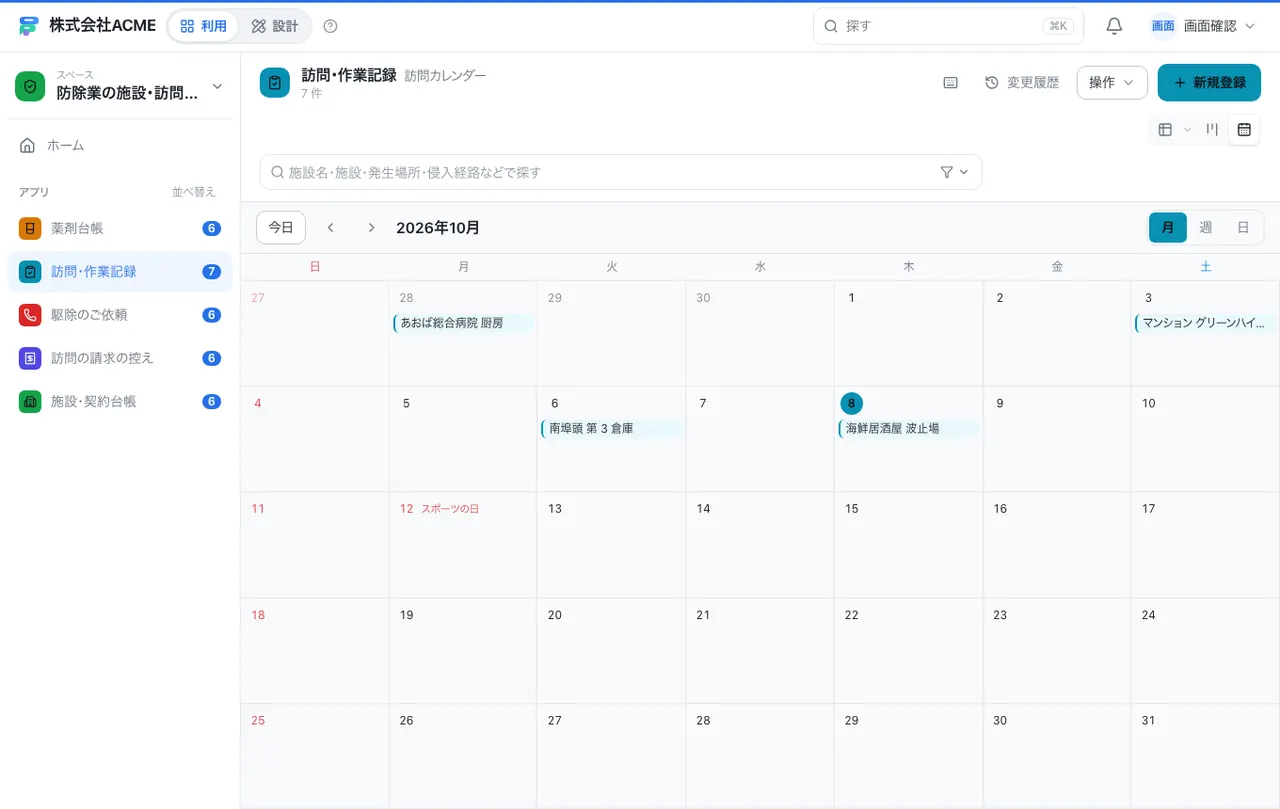Switch to kanban board view icon

(1212, 129)
